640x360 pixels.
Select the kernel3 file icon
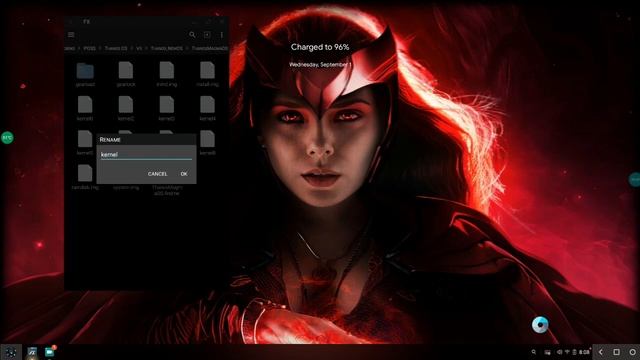pos(167,104)
